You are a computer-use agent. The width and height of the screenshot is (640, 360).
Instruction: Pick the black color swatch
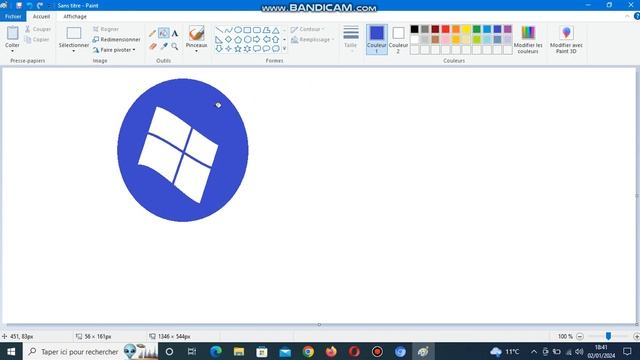coord(414,29)
